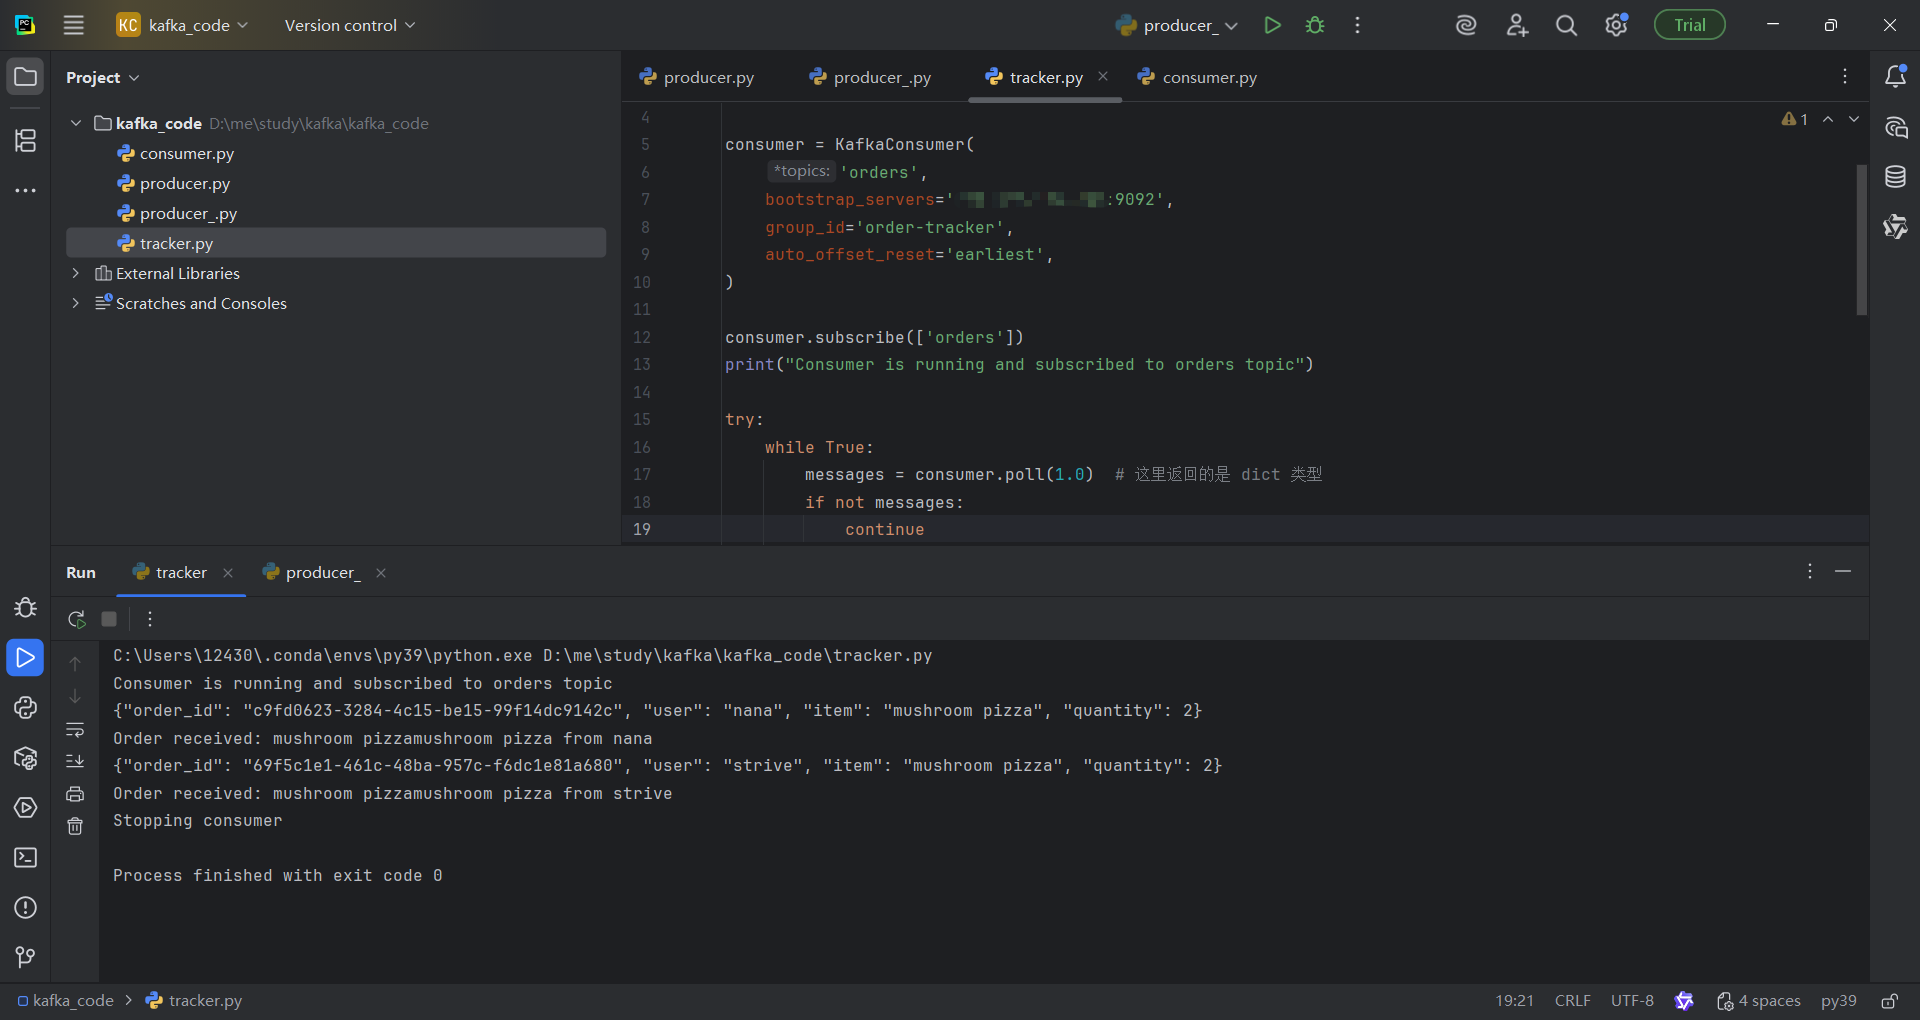The width and height of the screenshot is (1920, 1020).
Task: Print the console output
Action: (x=75, y=794)
